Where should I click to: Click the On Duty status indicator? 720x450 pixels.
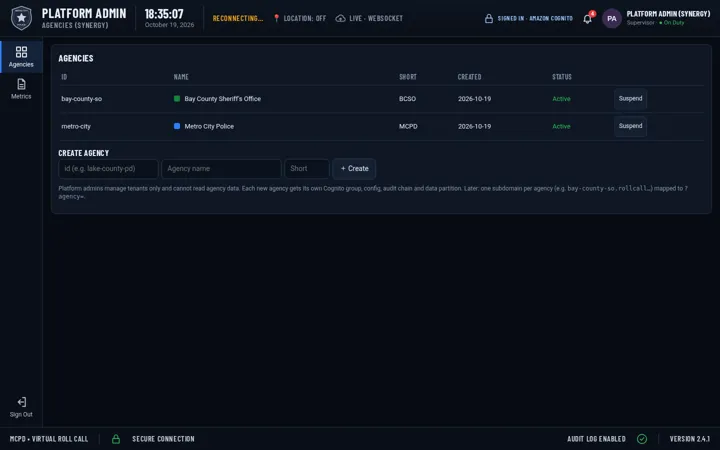(x=671, y=23)
